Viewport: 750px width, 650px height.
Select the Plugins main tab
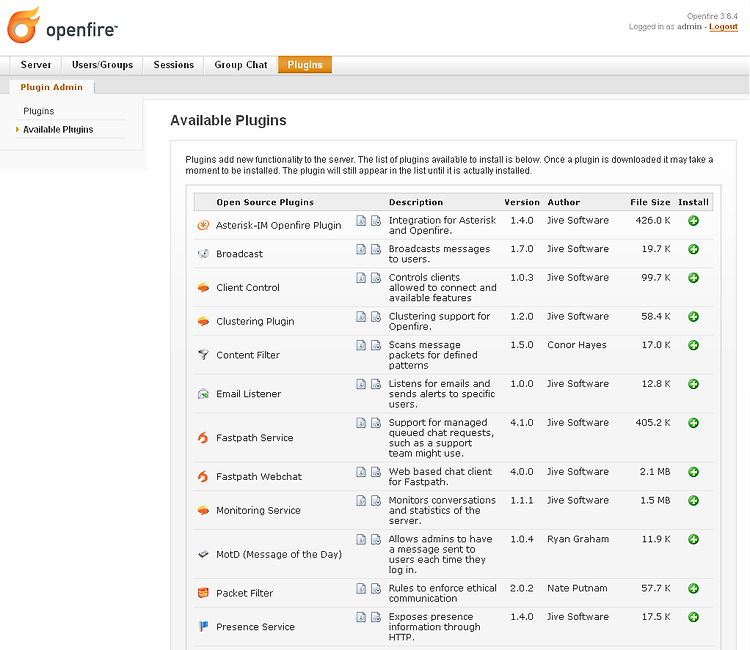(x=305, y=65)
